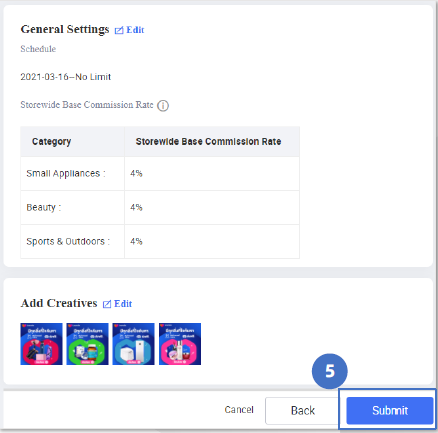Open the third creative thumbnail with white appliances
This screenshot has width=438, height=433.
click(x=133, y=344)
